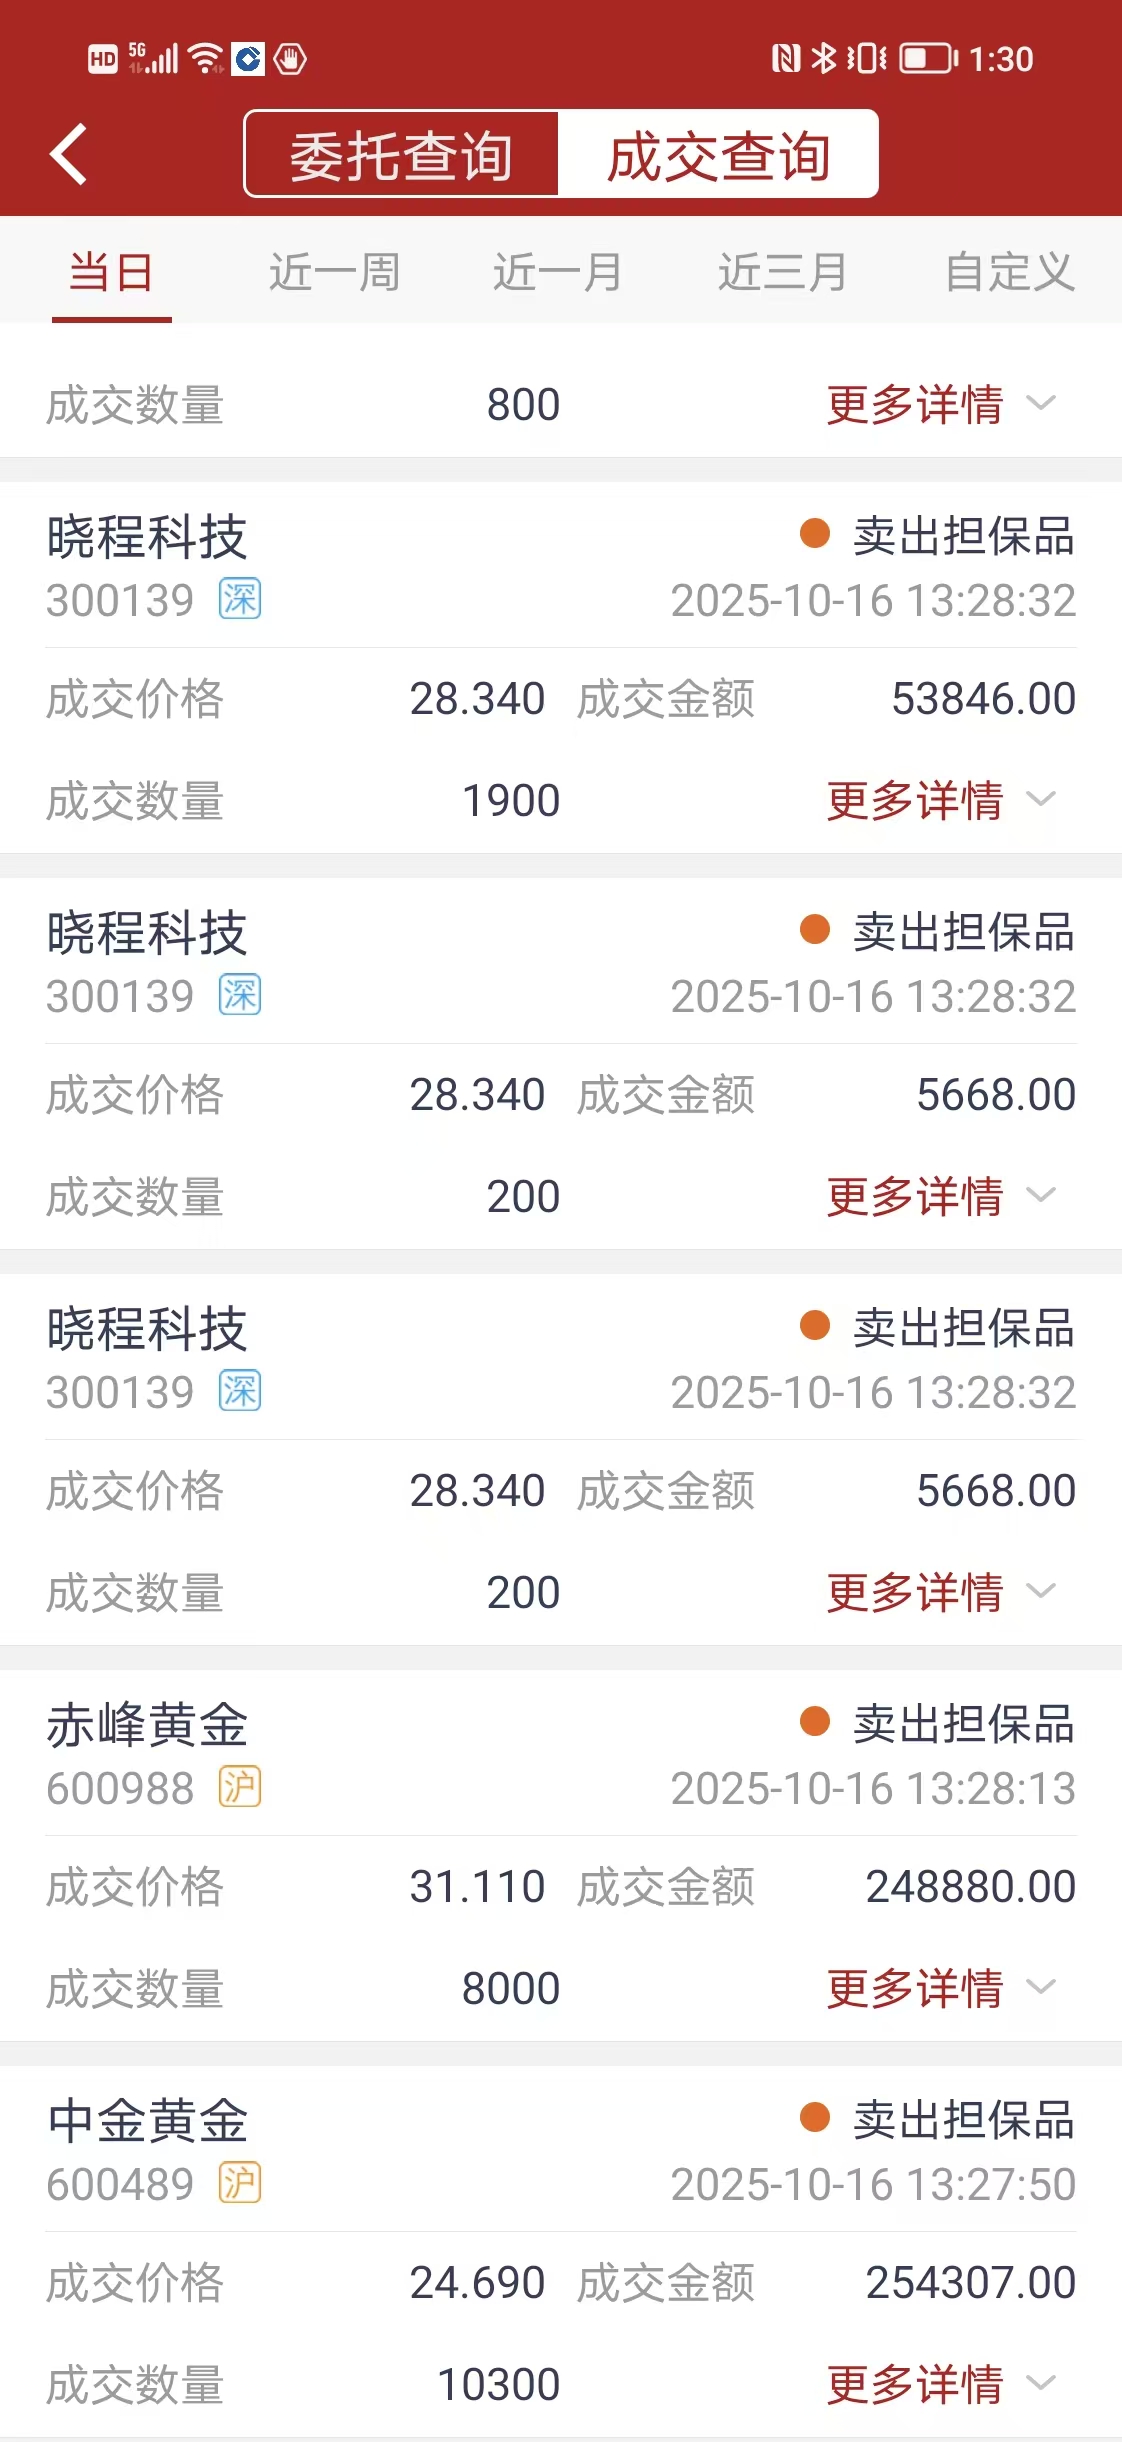
Task: Open the 近一周 tab
Action: (335, 272)
